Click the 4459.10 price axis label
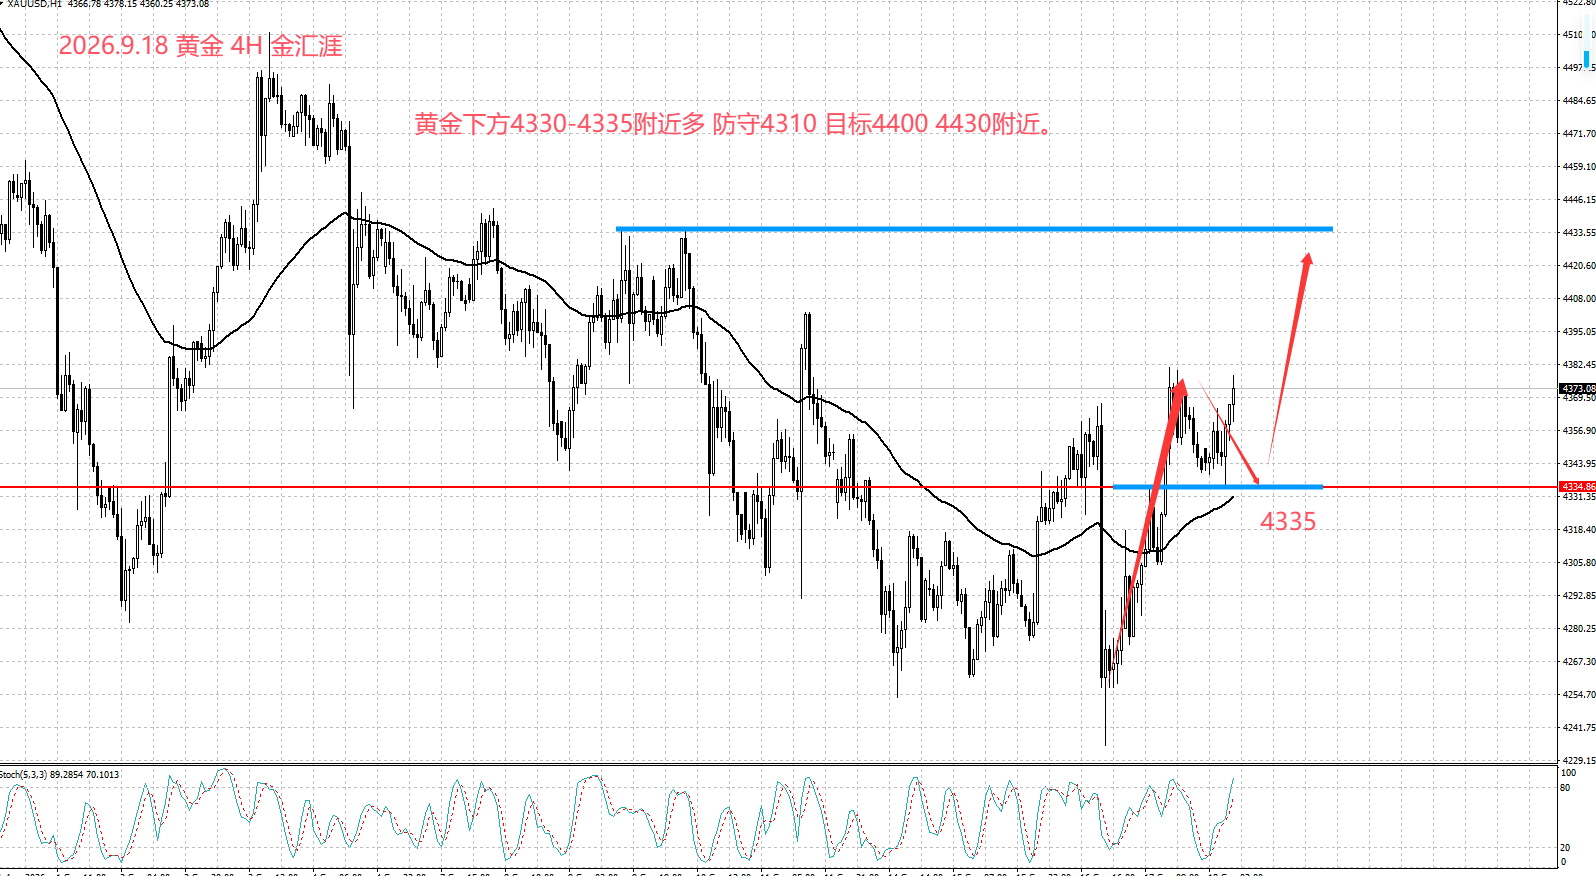The height and width of the screenshot is (876, 1596). (1579, 167)
